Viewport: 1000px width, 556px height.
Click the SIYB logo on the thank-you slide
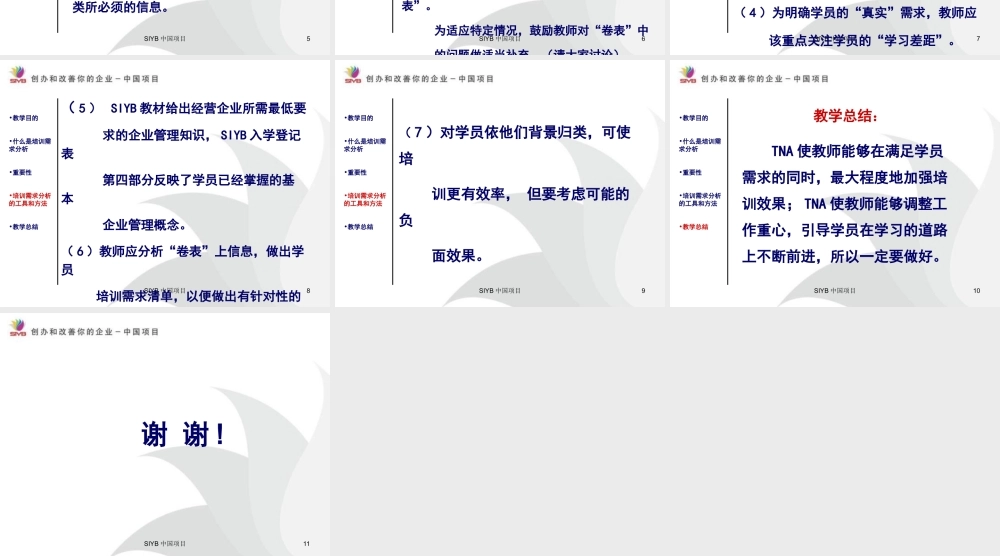[x=18, y=328]
